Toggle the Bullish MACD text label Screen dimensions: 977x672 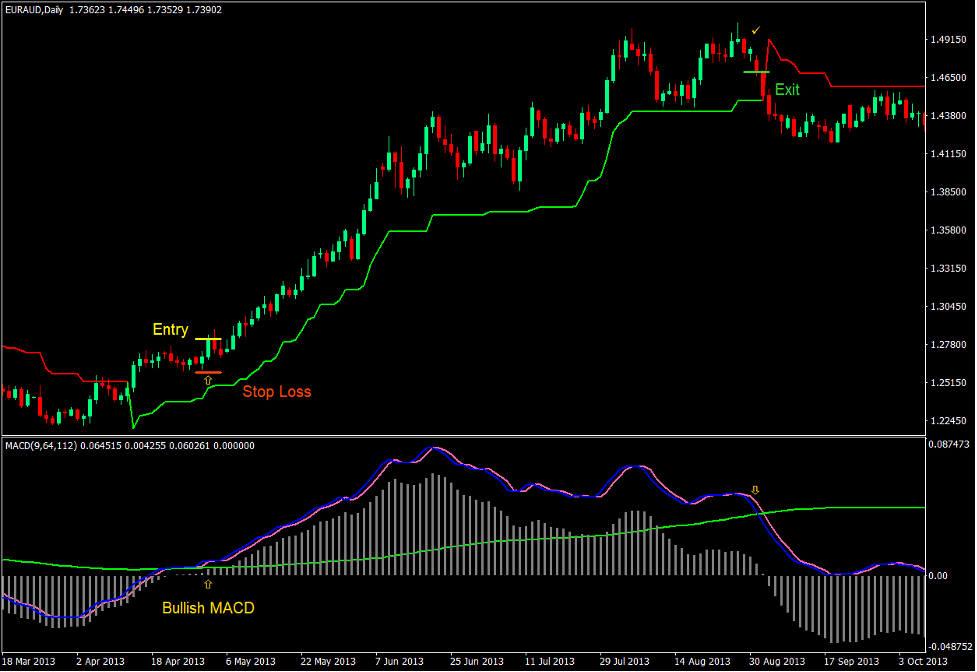coord(208,607)
